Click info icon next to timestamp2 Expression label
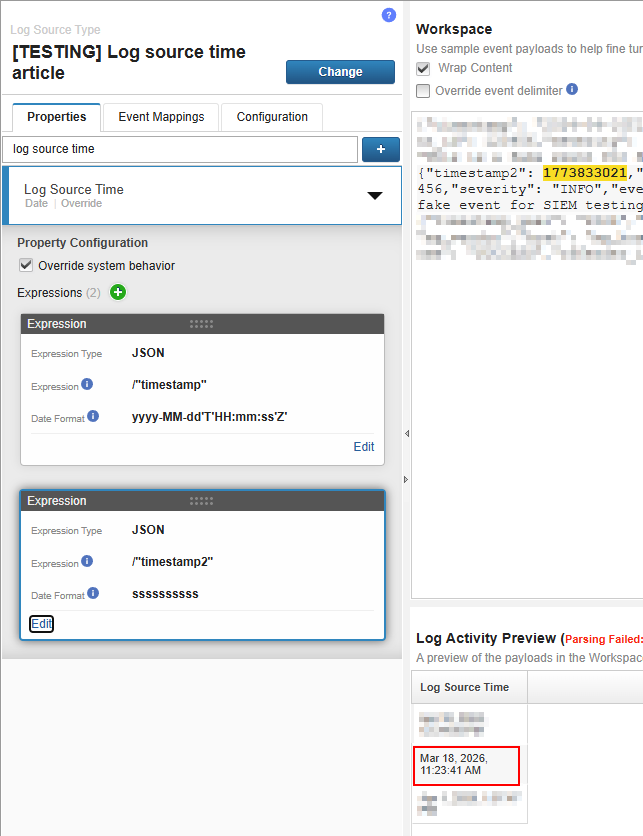This screenshot has height=836, width=643. pos(87,561)
